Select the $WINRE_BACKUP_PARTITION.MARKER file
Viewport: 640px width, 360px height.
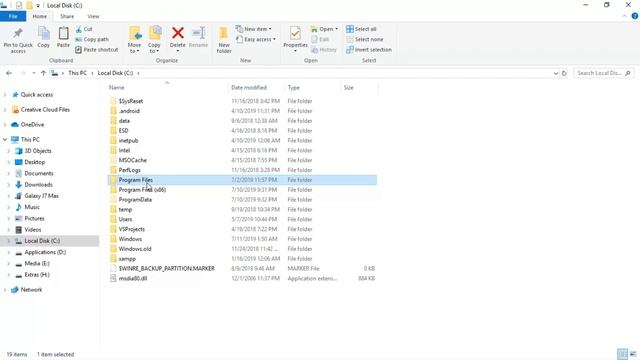[242, 269]
